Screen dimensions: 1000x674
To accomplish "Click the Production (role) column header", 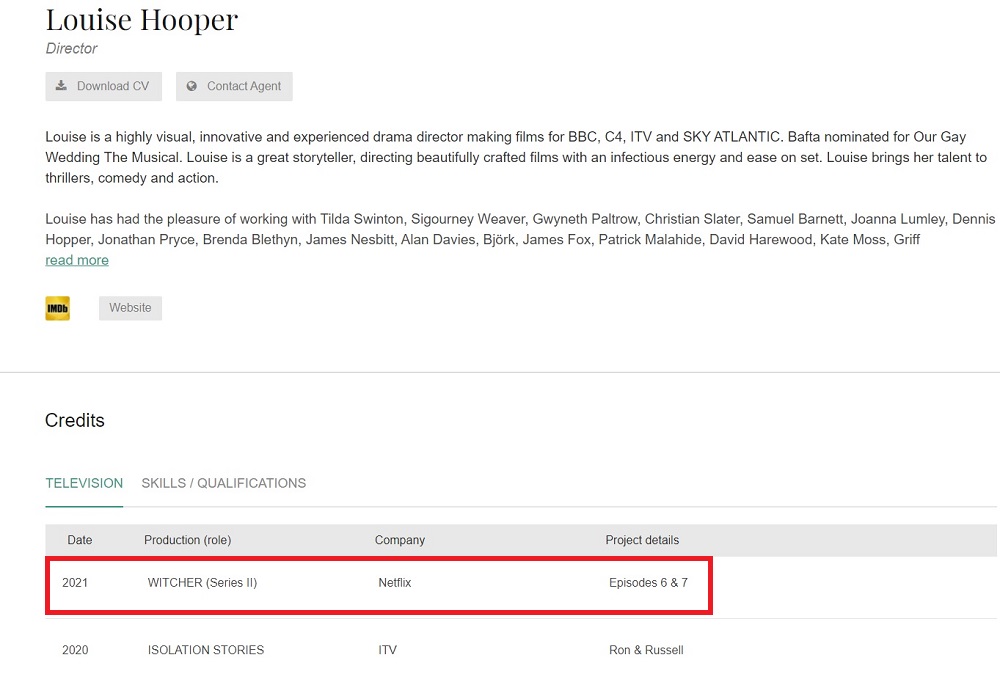I will tap(188, 540).
